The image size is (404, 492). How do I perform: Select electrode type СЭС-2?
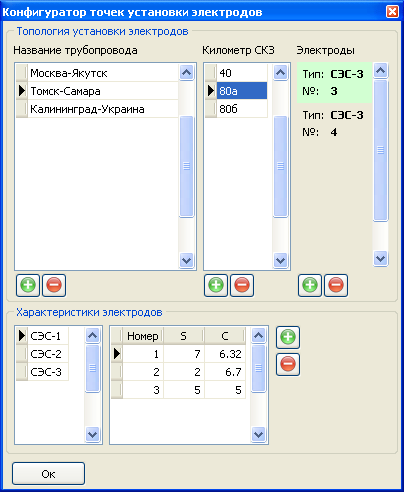pyautogui.click(x=48, y=354)
